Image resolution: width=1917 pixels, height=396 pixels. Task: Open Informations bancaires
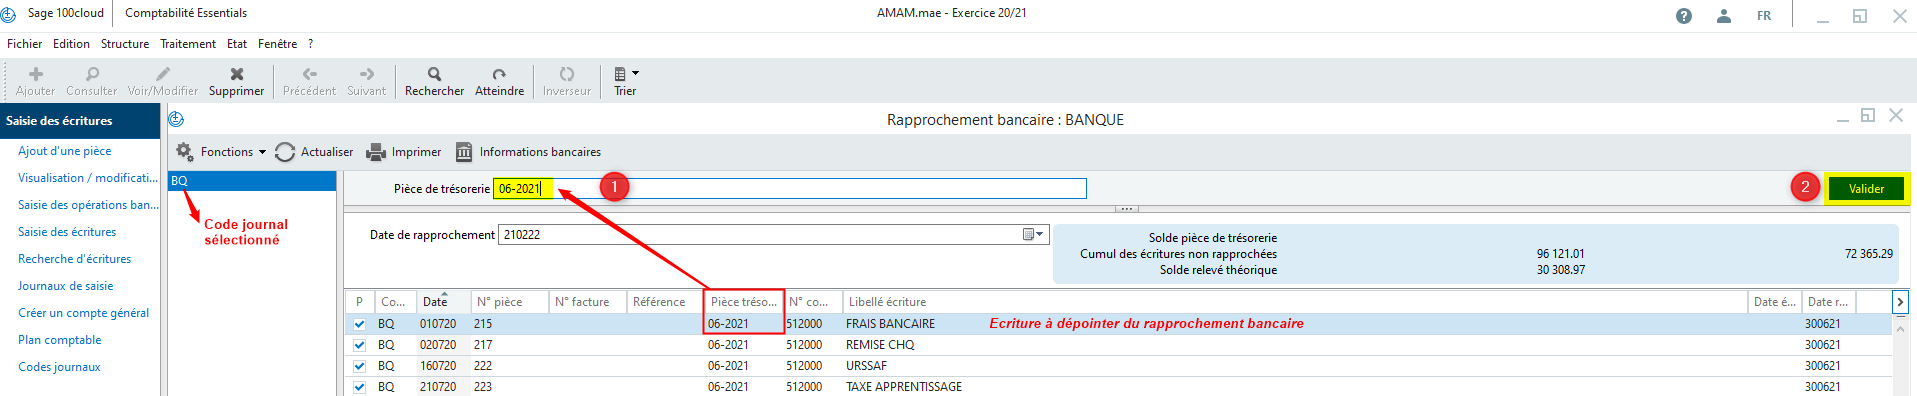click(528, 152)
